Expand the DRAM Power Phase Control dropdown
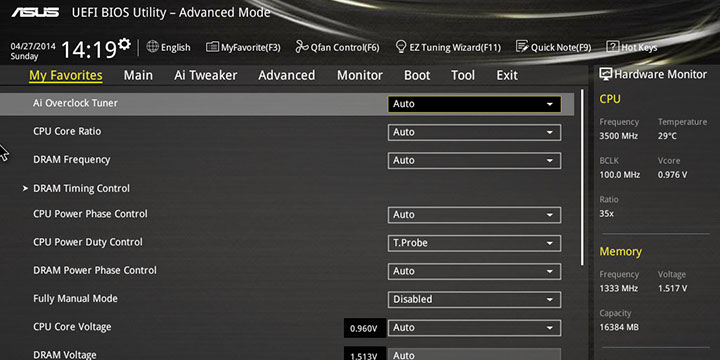Viewport: 720px width, 360px height. (474, 271)
